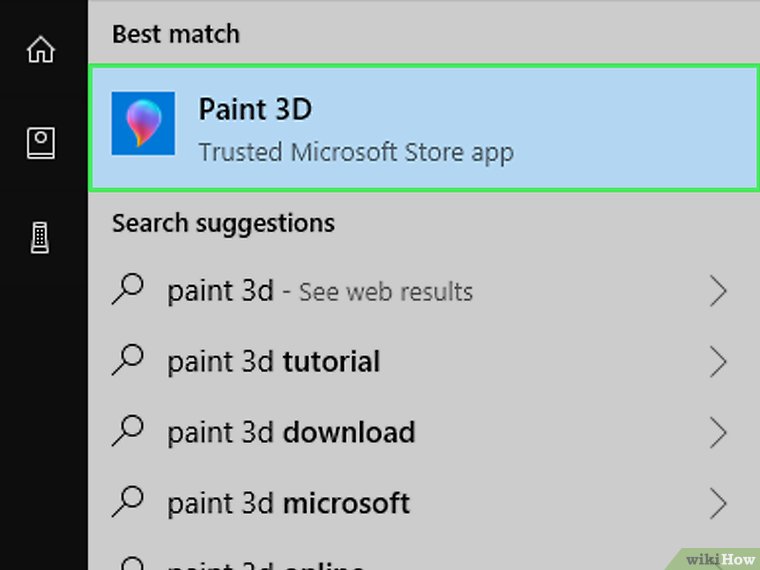Click magnifier icon beside 'See web results'
This screenshot has height=570, width=760.
tap(128, 291)
